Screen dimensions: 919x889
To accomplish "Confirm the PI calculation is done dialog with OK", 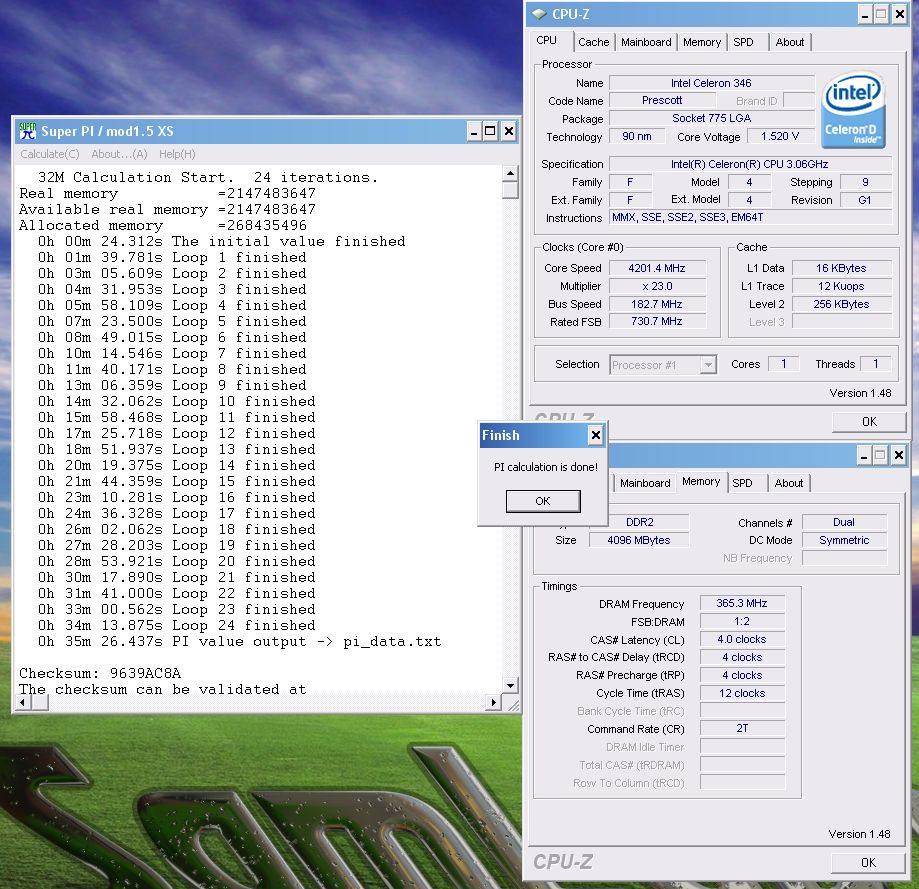I will pyautogui.click(x=543, y=501).
